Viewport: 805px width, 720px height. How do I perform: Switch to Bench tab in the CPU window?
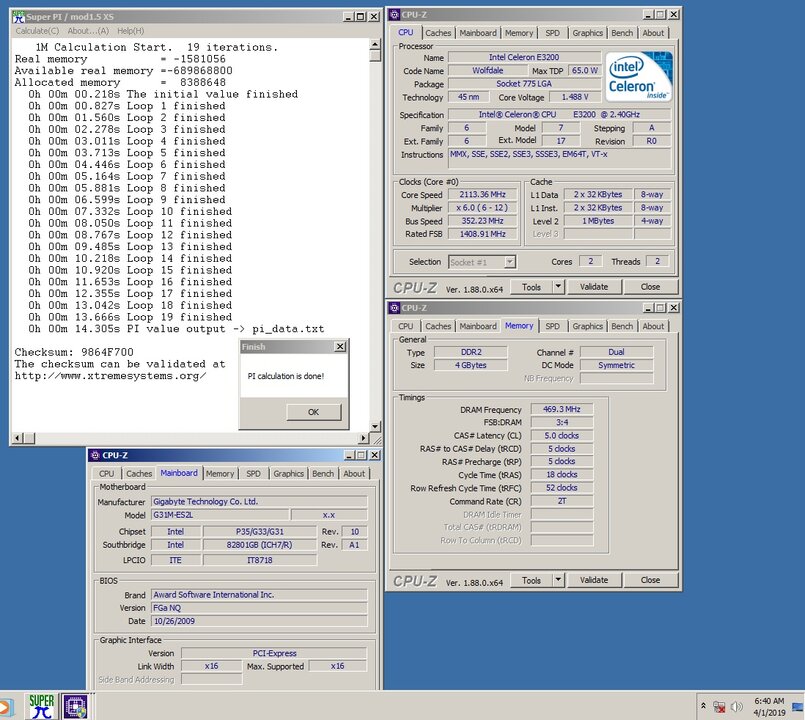(x=622, y=33)
